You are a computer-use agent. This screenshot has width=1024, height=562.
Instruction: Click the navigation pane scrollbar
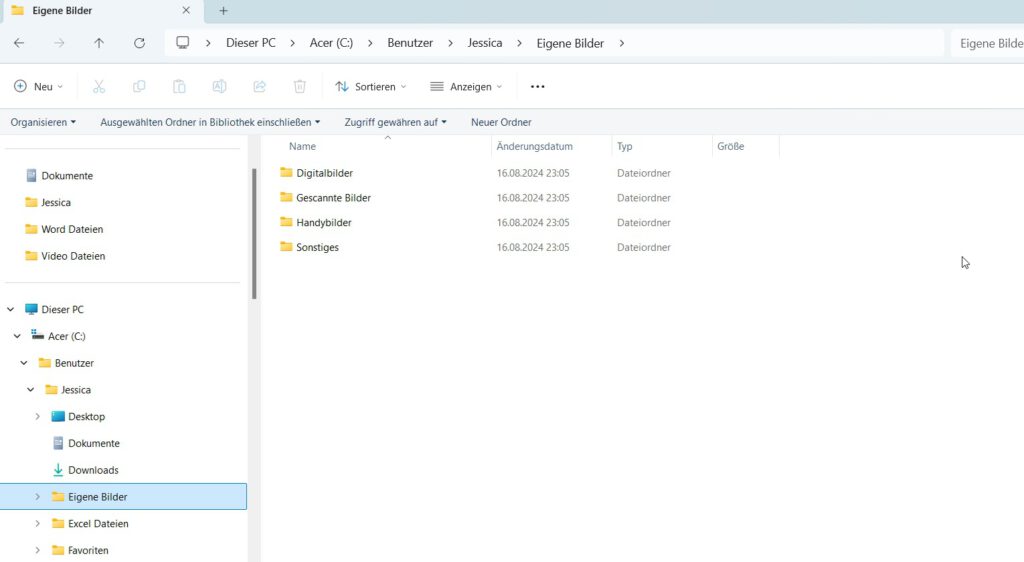point(254,234)
